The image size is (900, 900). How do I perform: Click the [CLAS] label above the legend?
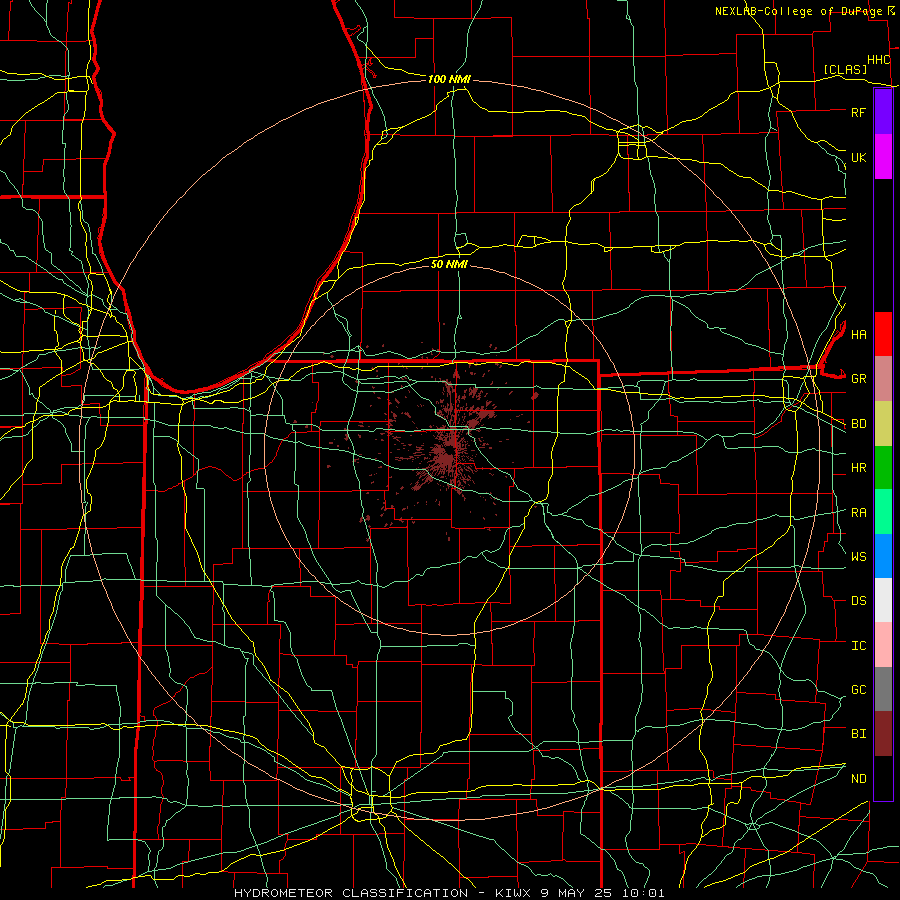tap(845, 69)
